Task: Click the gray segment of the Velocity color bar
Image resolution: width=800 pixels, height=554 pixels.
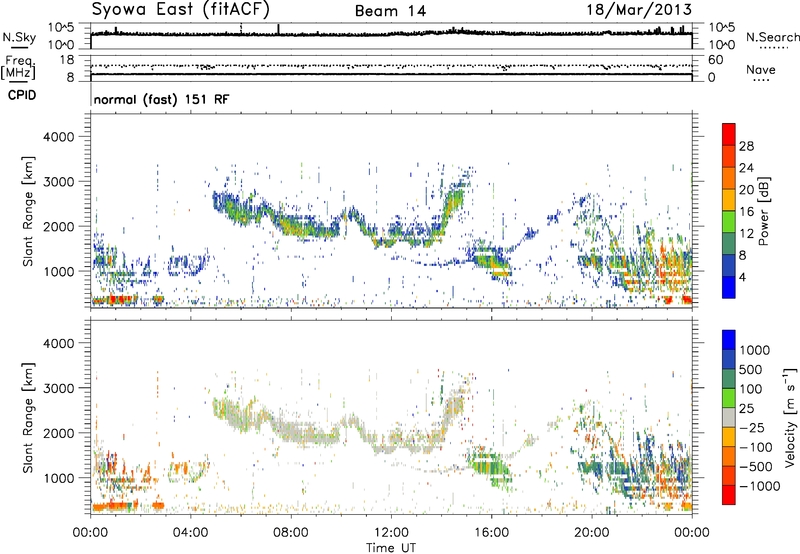Action: 729,417
